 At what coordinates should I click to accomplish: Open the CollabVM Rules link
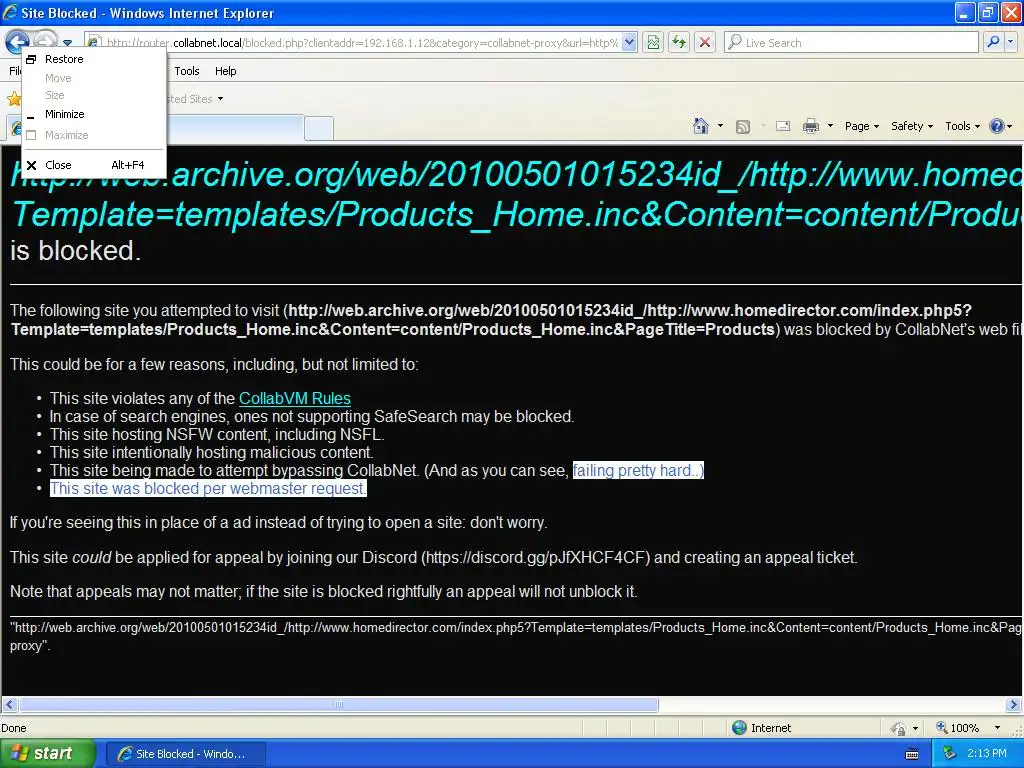click(295, 398)
